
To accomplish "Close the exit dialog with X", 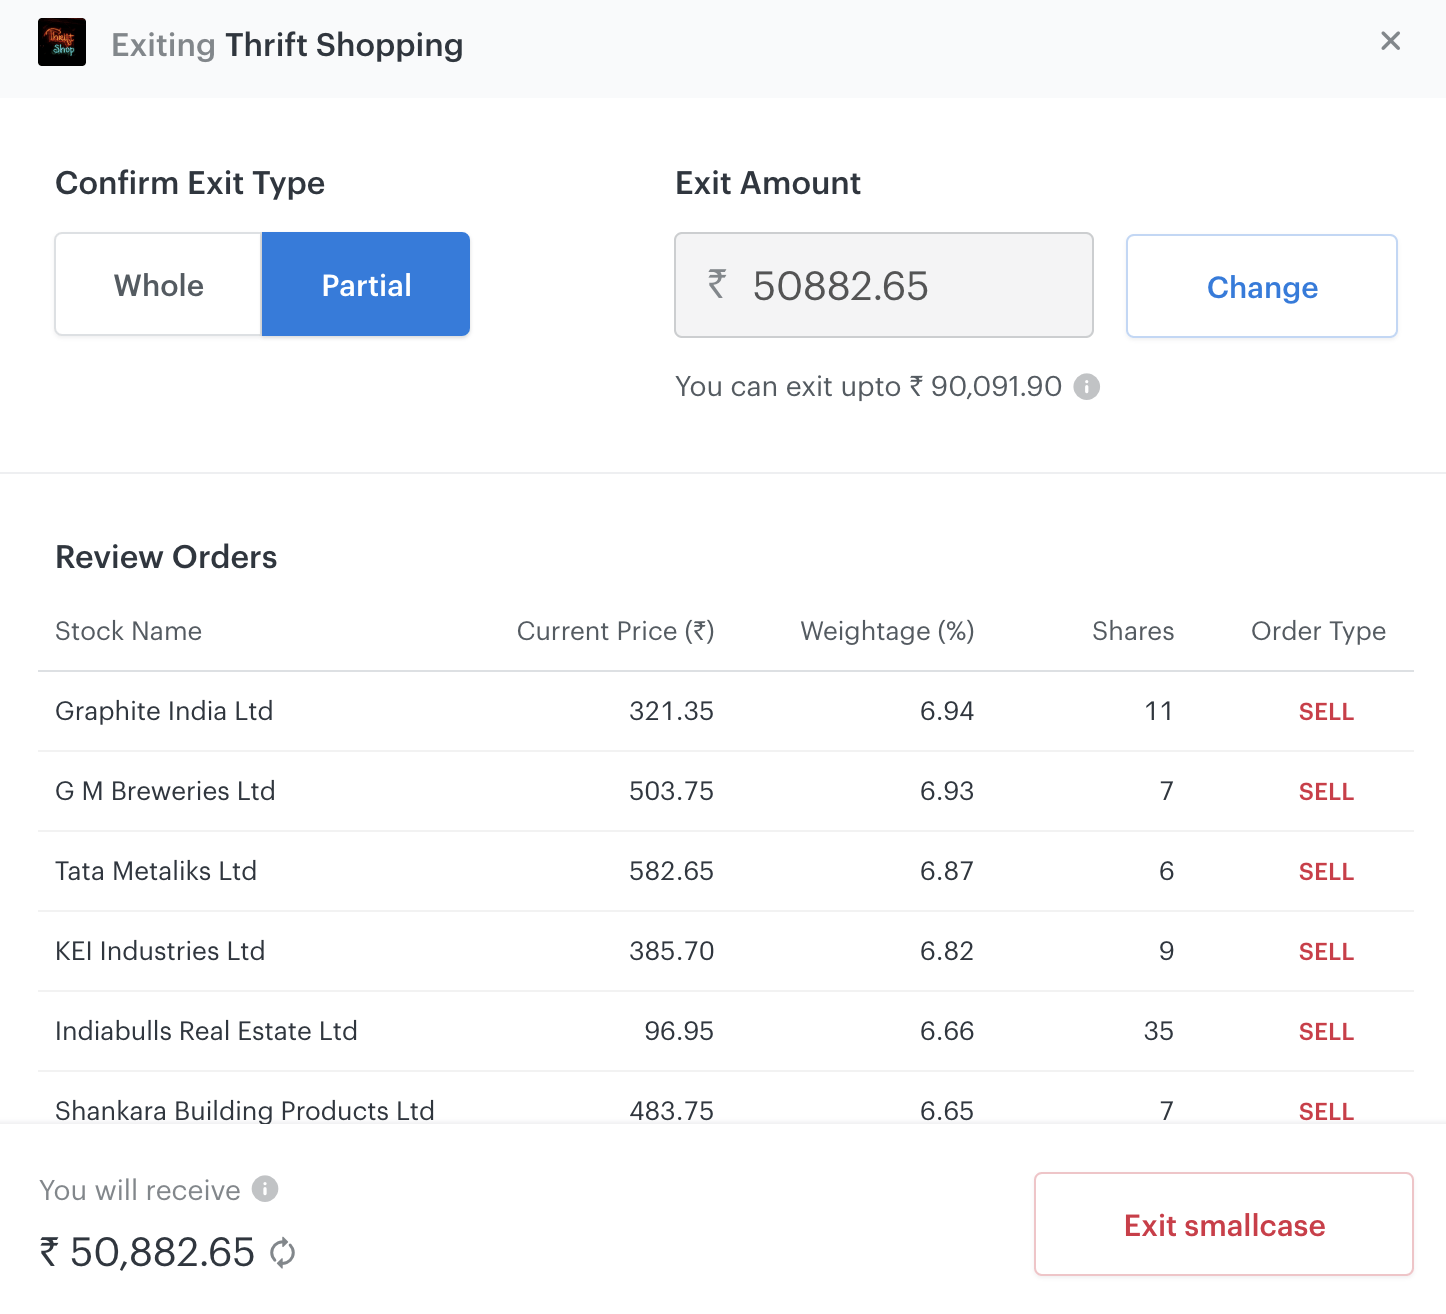I will tap(1390, 41).
